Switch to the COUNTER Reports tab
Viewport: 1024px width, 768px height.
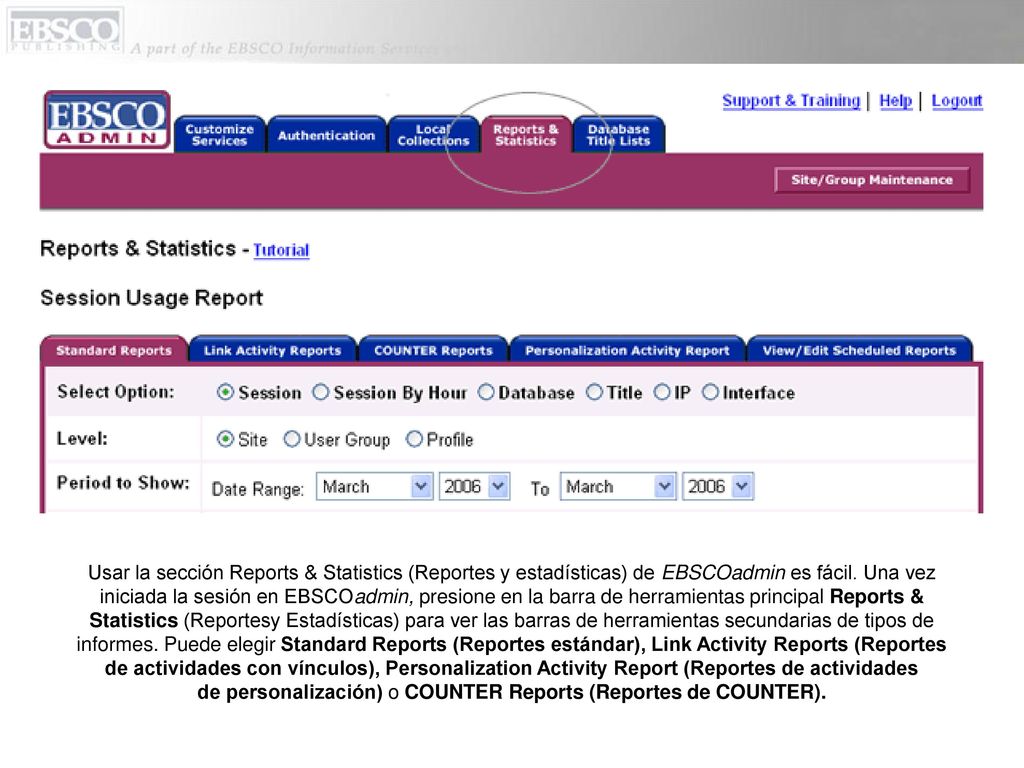click(x=433, y=350)
